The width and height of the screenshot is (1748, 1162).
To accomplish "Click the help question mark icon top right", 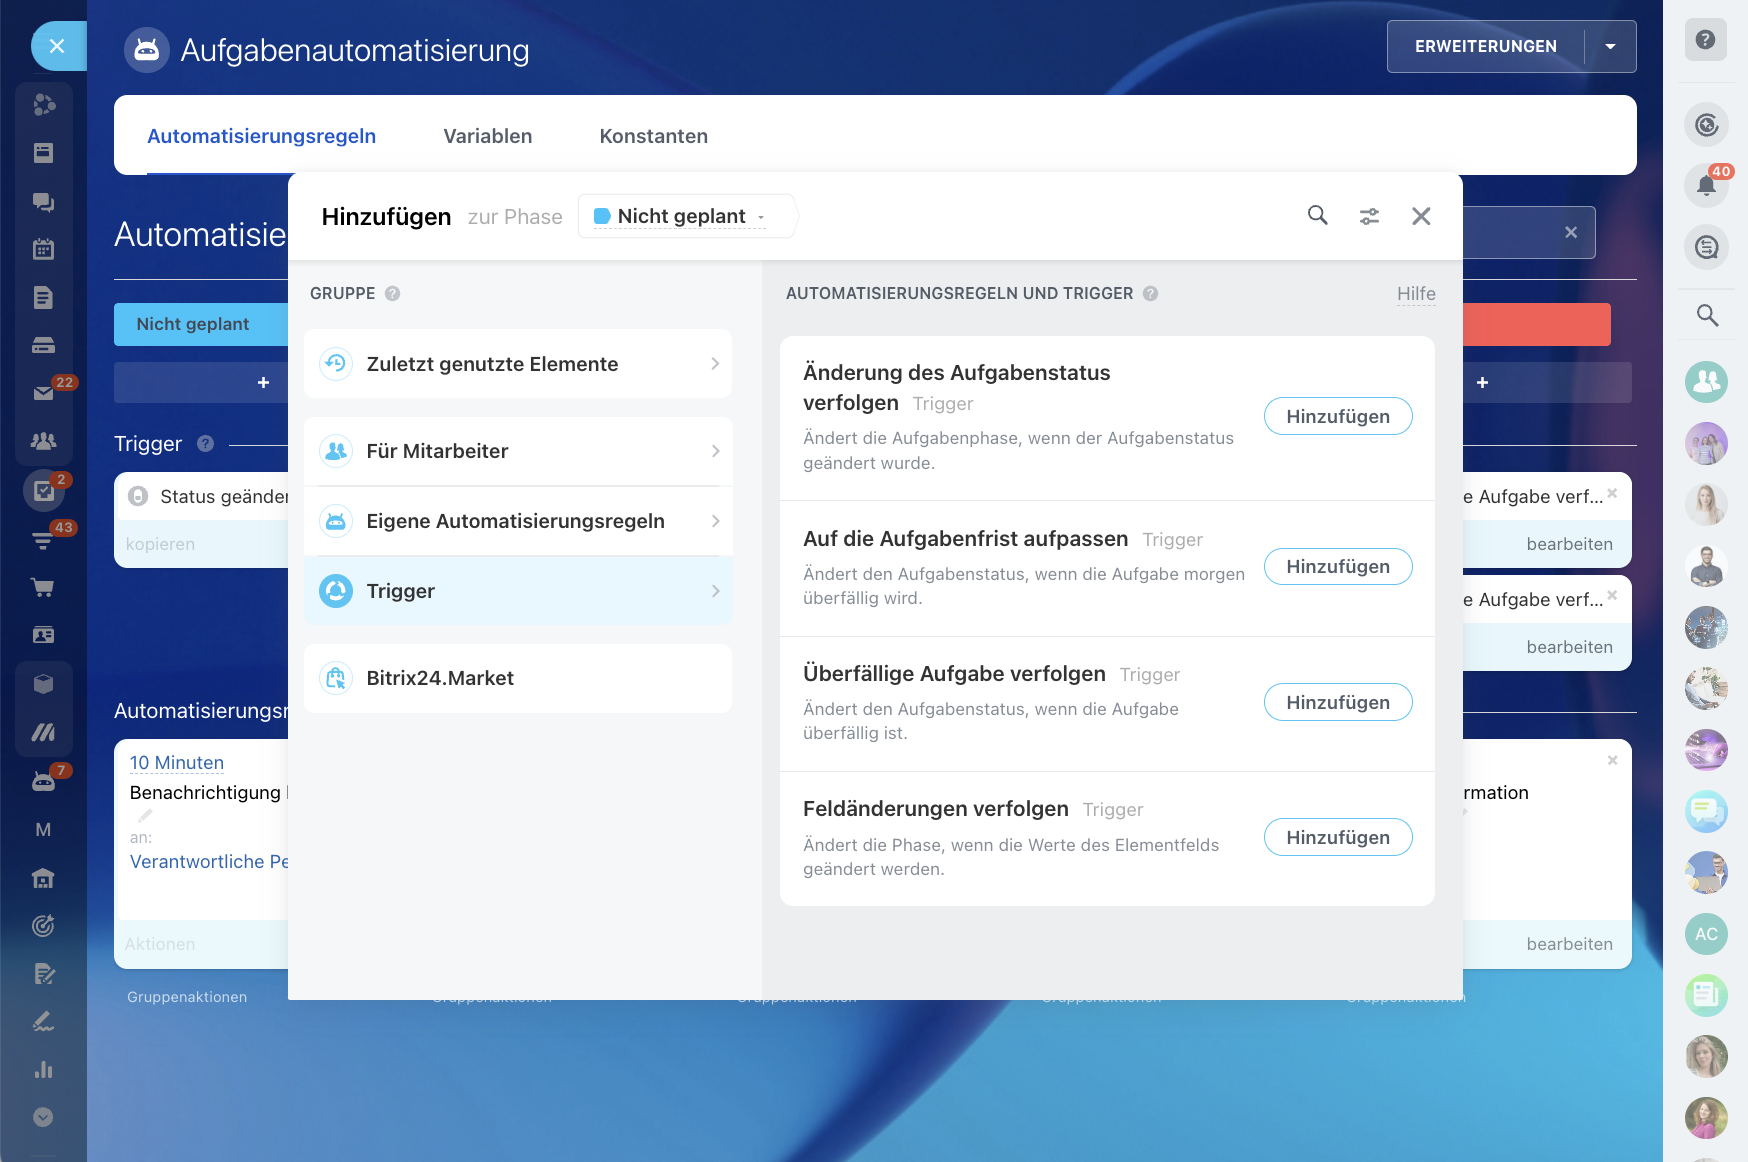I will click(1706, 40).
